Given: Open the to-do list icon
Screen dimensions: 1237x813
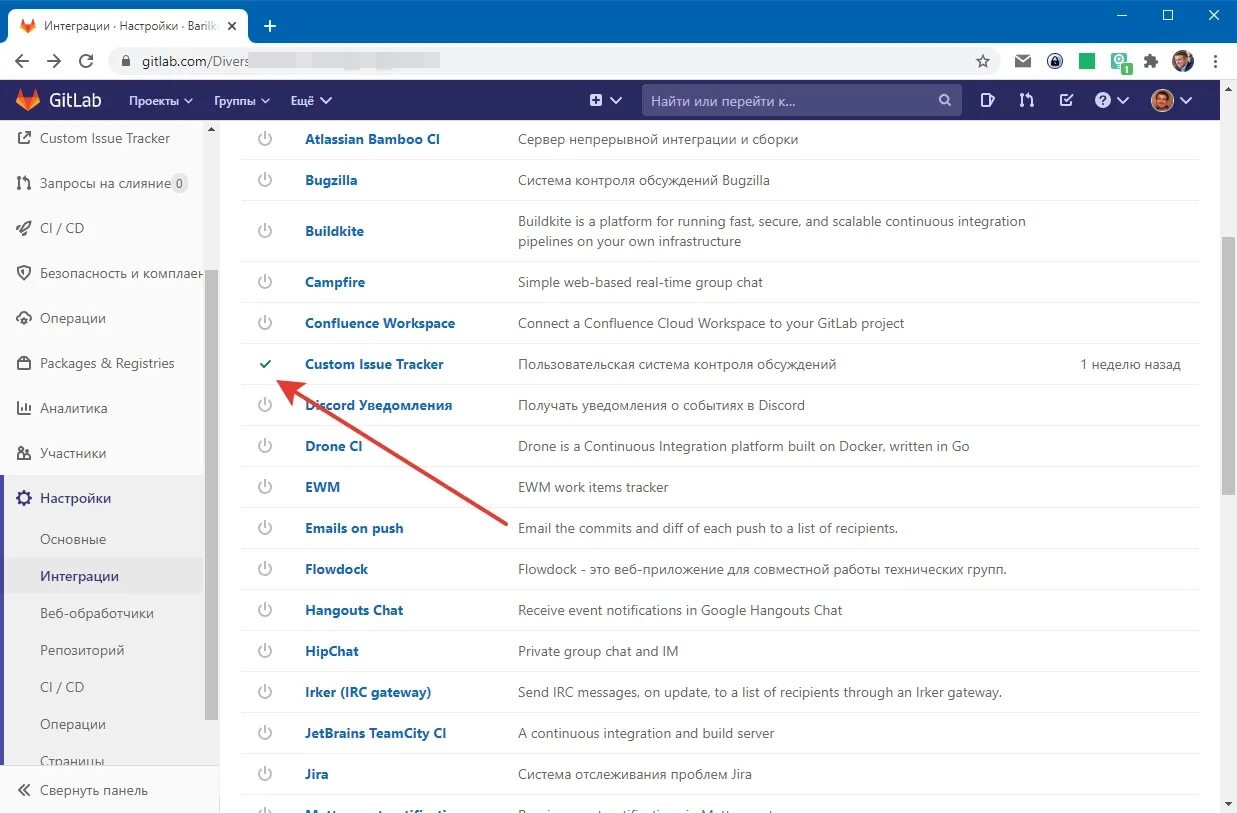Looking at the screenshot, I should pyautogui.click(x=1067, y=100).
